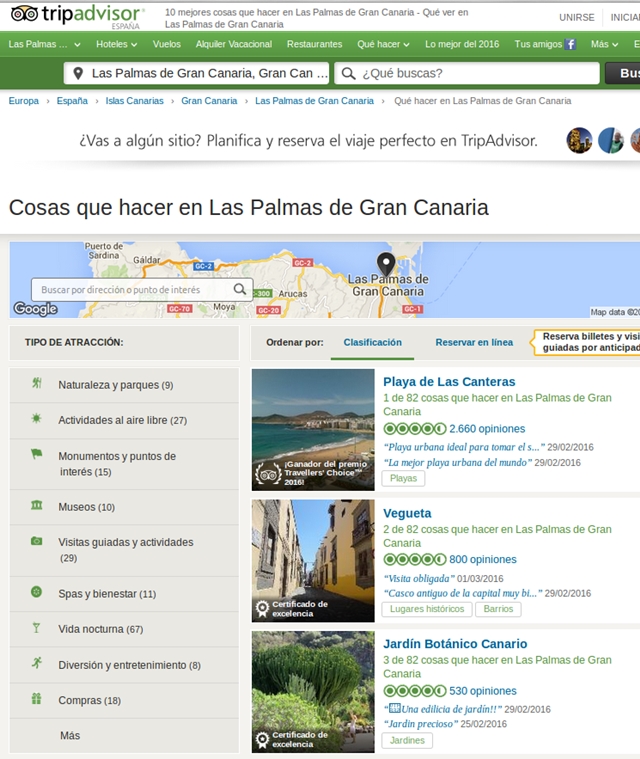640x759 pixels.
Task: Open the Vegueta title link
Action: (x=407, y=513)
